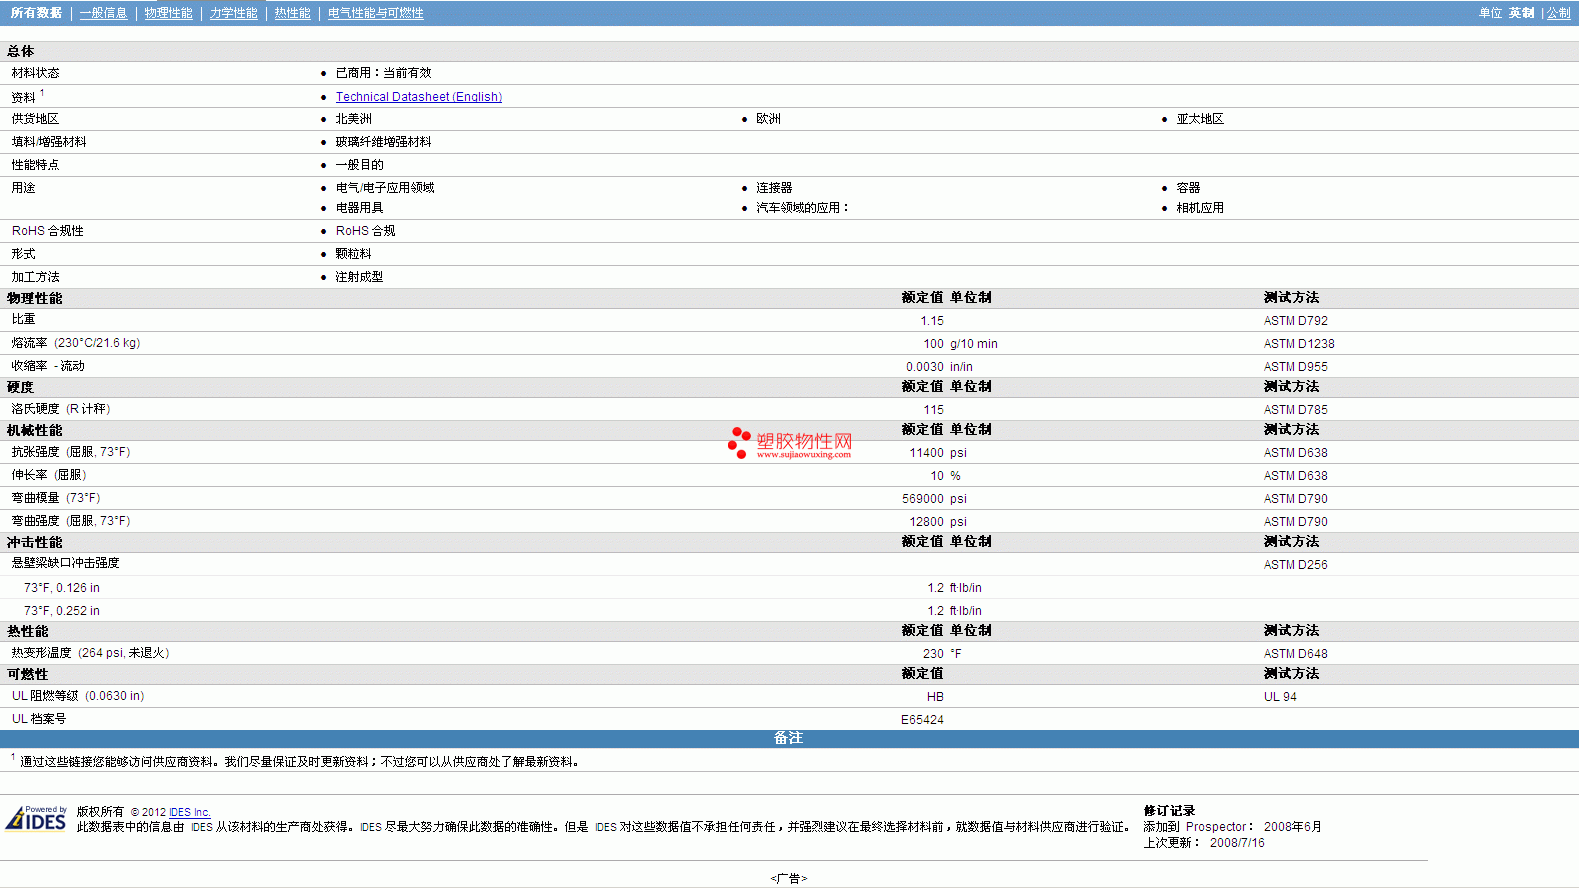1579x888 pixels.
Task: Select the shrinkage value 0.0030
Action: (925, 367)
